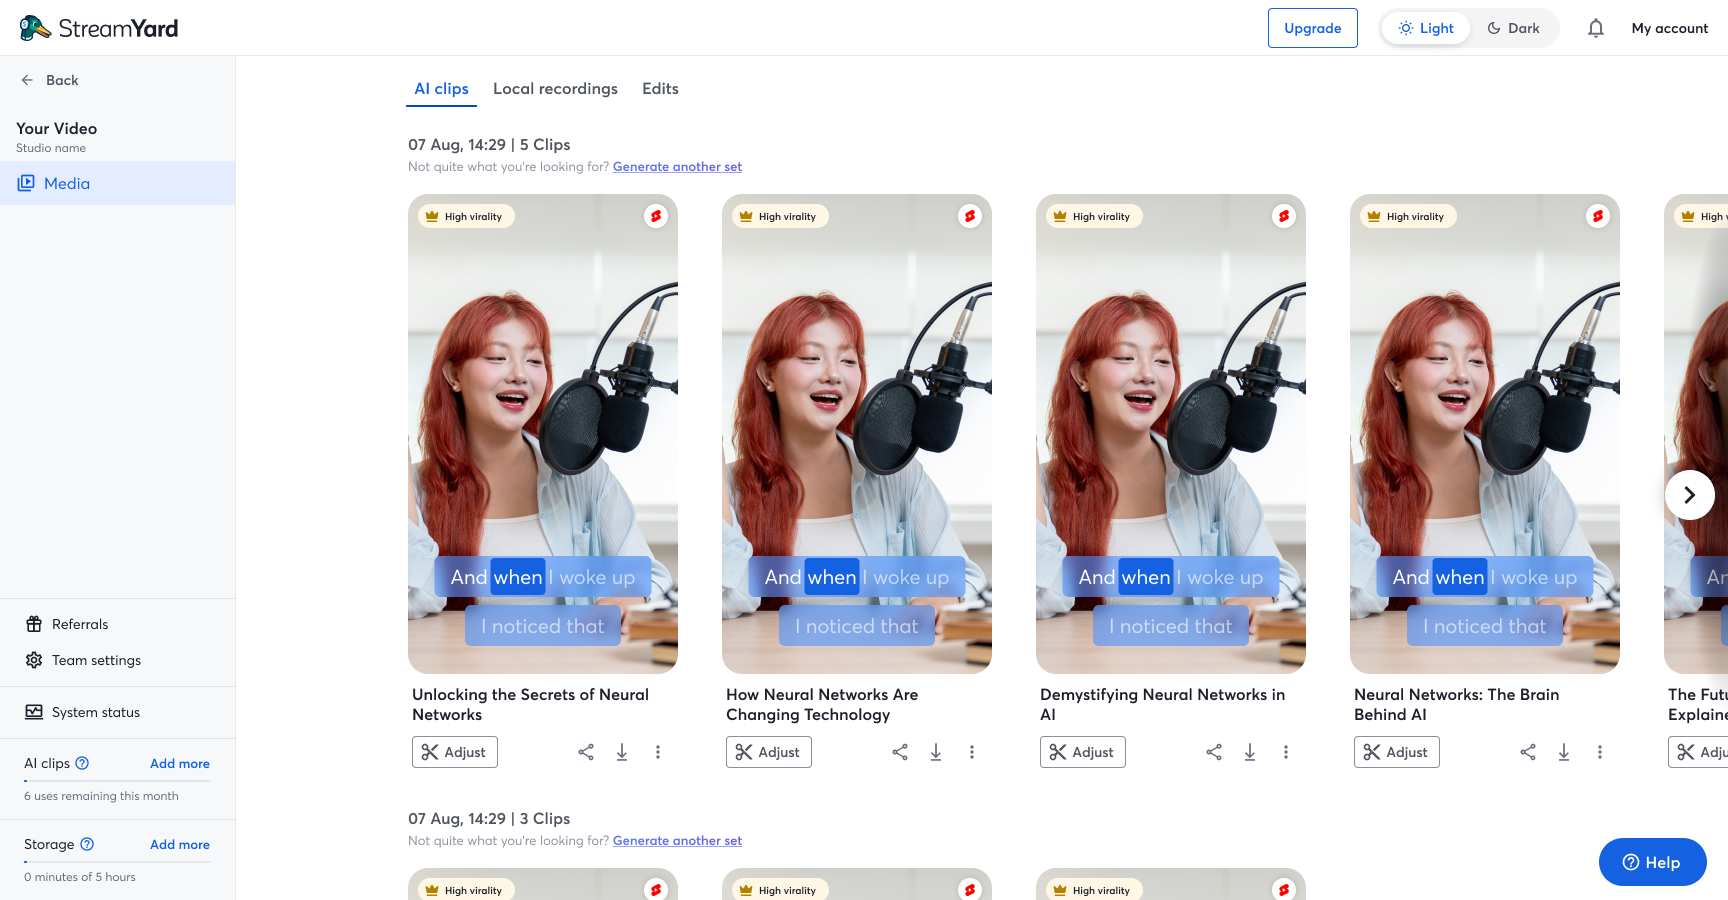Switch to the Edits tab
1728x900 pixels.
660,89
